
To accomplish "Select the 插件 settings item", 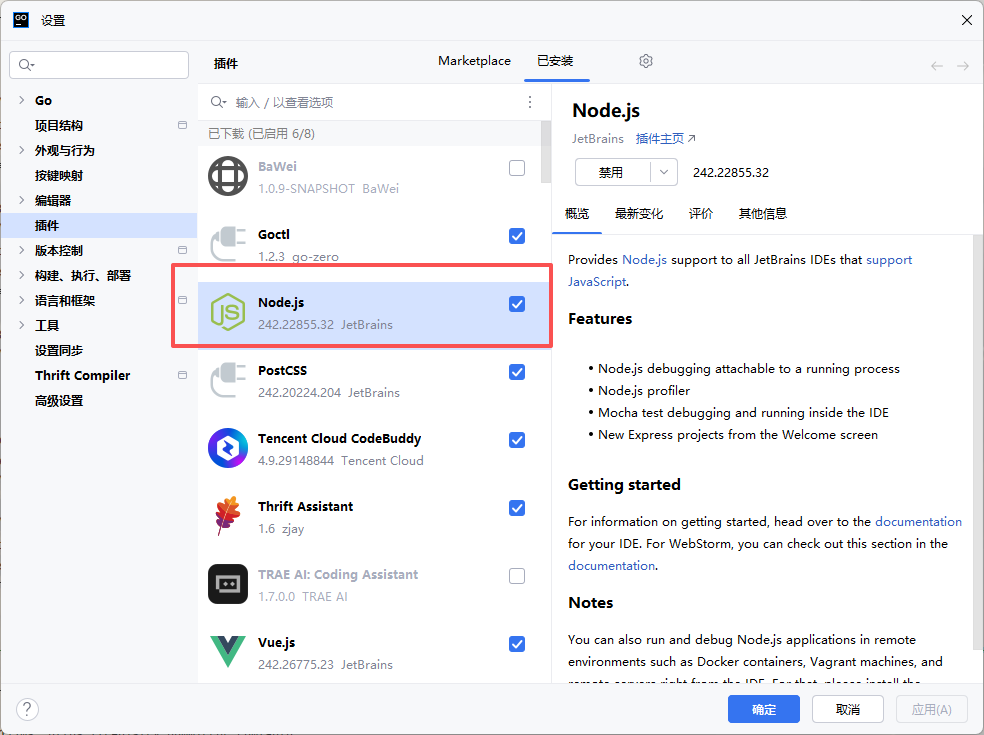I will [99, 225].
